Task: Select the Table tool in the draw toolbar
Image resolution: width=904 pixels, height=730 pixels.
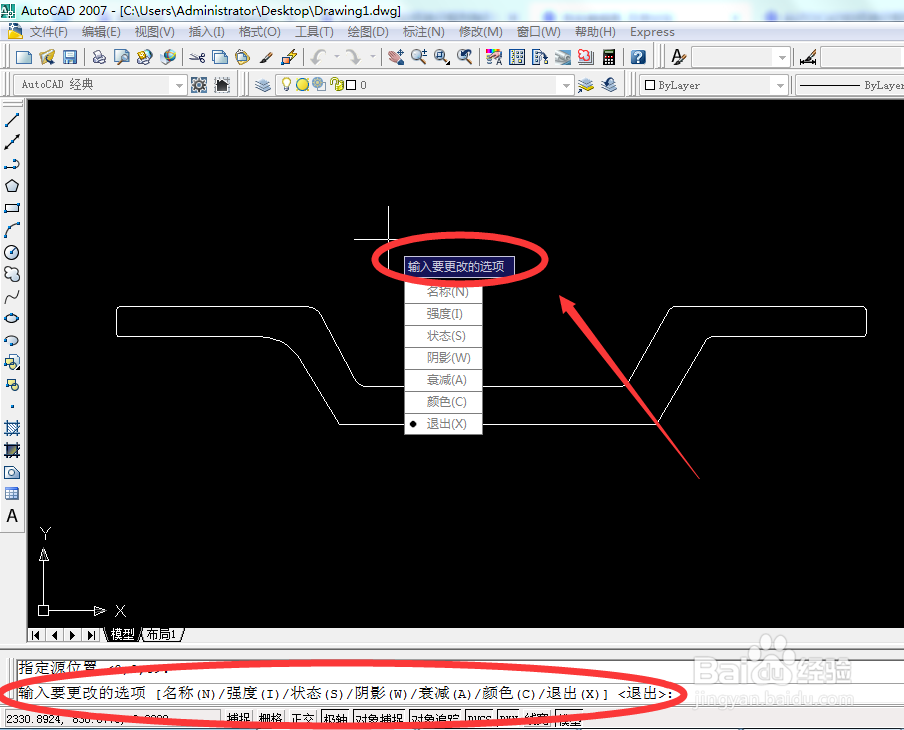Action: (12, 494)
